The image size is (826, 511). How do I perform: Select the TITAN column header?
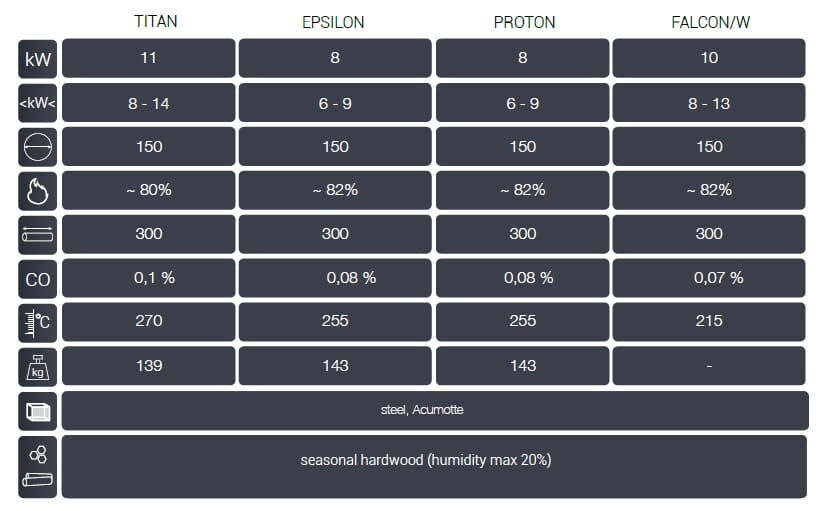149,22
